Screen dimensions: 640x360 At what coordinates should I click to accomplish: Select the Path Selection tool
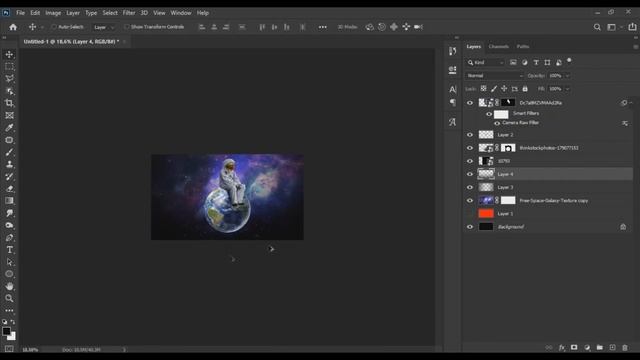tap(9, 262)
